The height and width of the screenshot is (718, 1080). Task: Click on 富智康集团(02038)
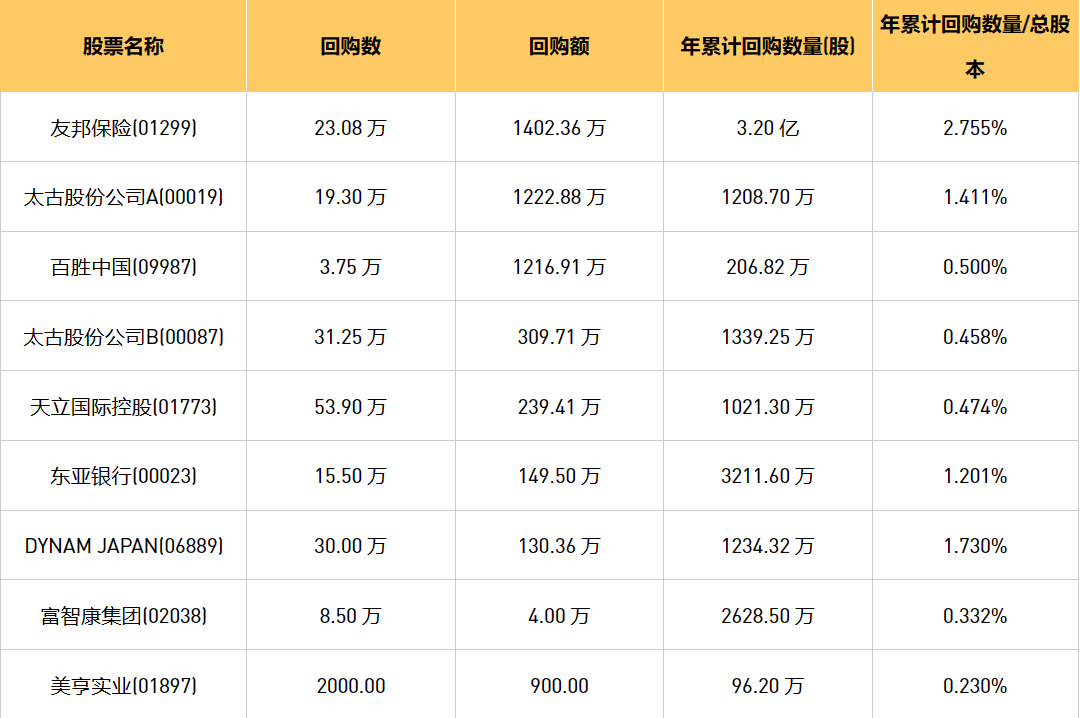(x=123, y=616)
